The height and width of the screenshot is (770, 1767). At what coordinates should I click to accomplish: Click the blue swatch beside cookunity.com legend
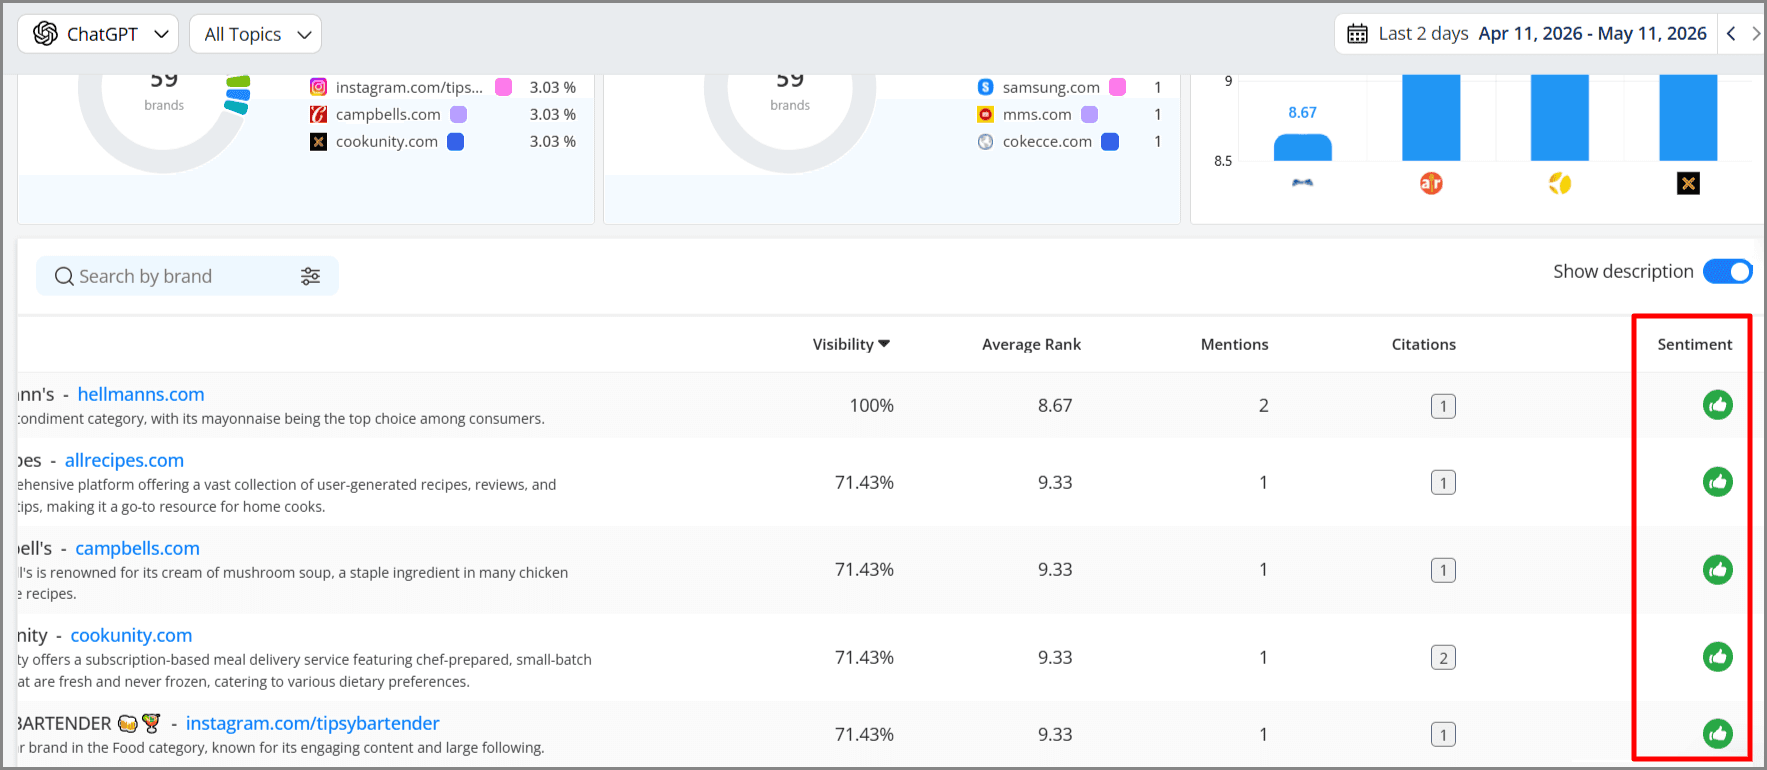click(x=455, y=141)
